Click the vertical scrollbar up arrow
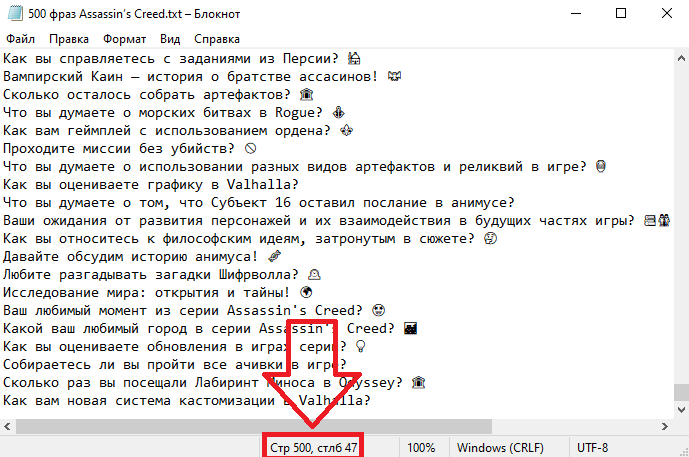689x457 pixels. pos(680,57)
